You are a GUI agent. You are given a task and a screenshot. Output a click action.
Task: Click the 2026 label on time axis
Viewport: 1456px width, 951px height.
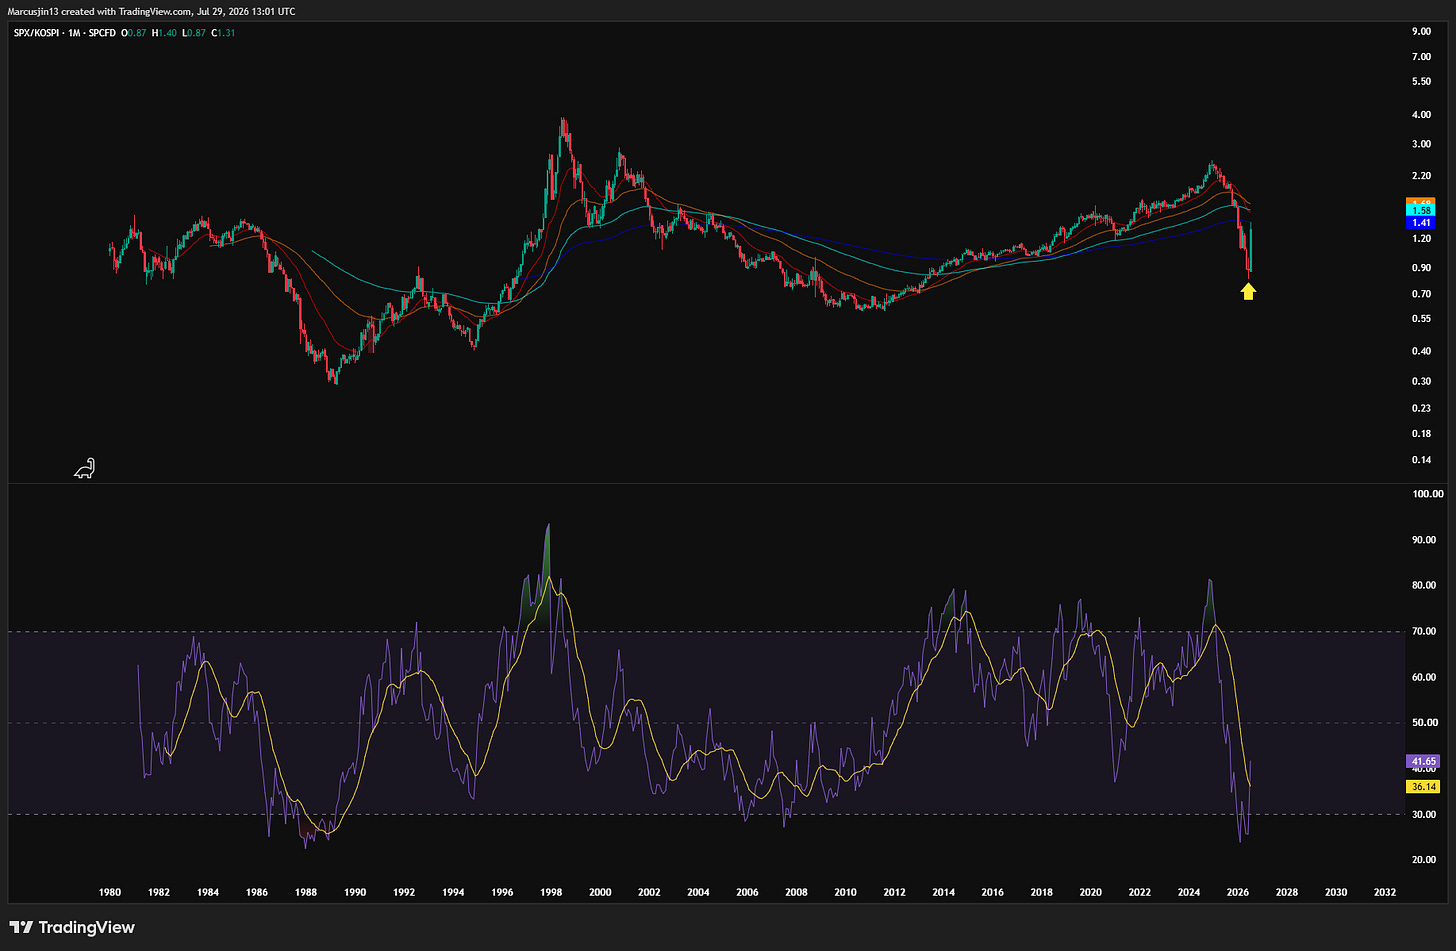click(x=1237, y=893)
